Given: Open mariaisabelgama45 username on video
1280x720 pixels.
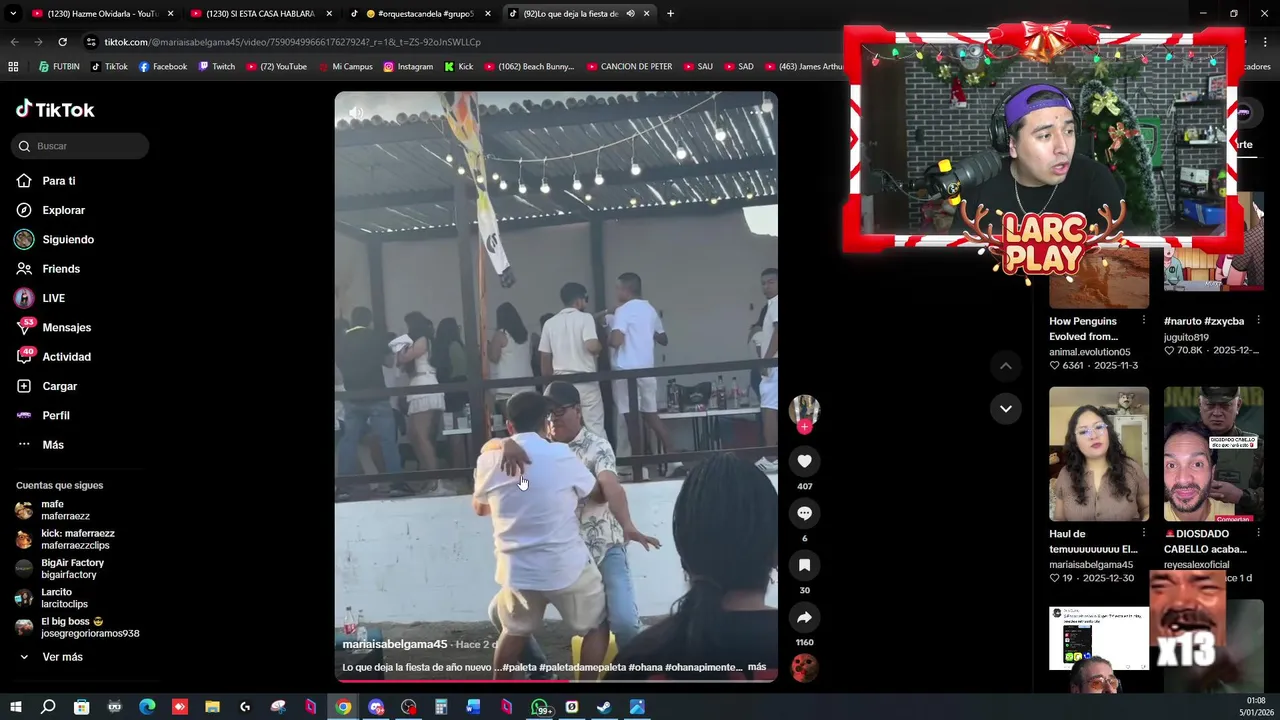Looking at the screenshot, I should 395,644.
